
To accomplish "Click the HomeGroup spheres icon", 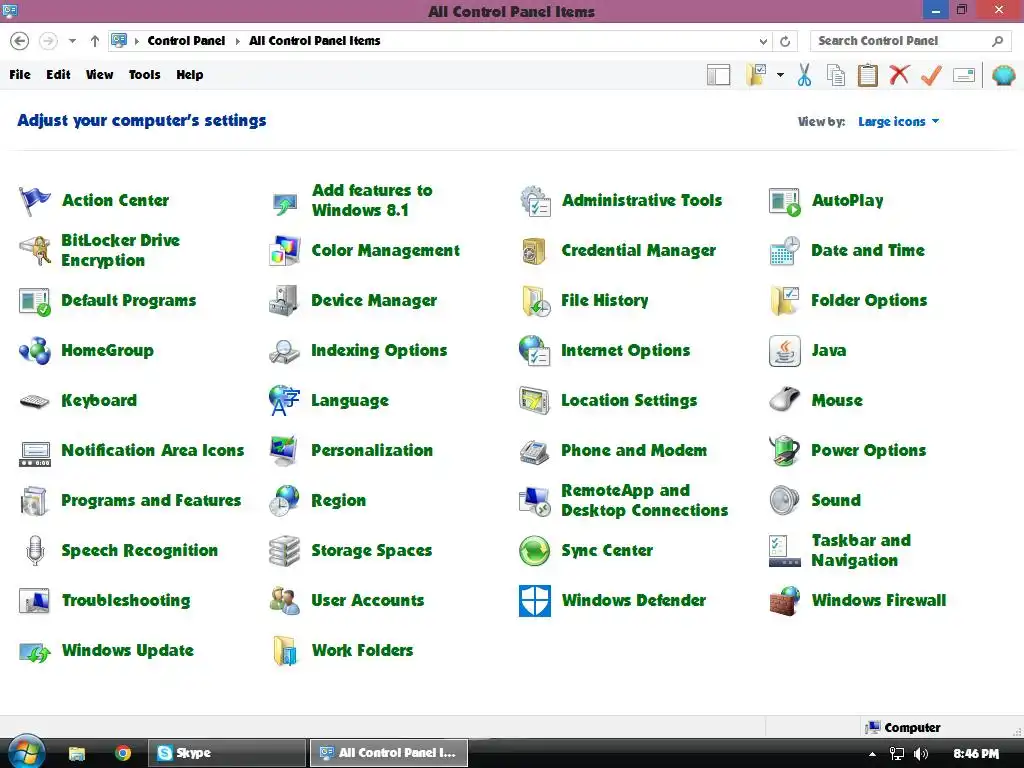I will tap(35, 351).
